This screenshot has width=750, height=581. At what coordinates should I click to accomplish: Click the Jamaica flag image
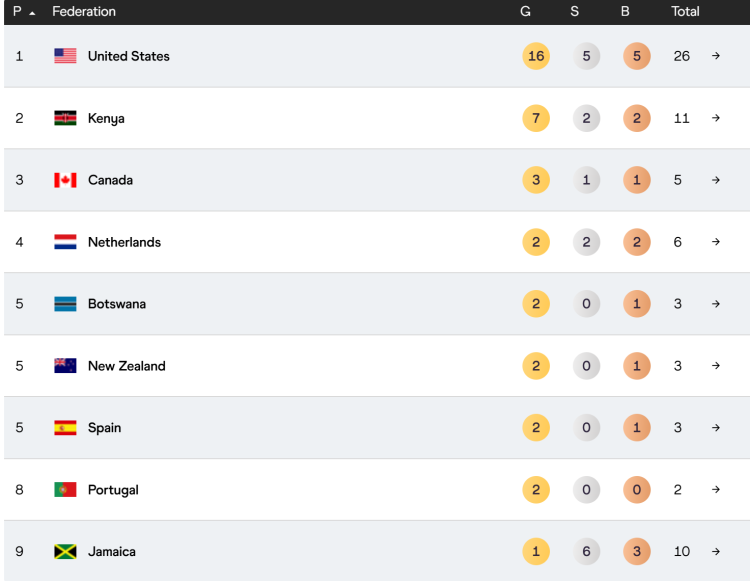click(65, 551)
